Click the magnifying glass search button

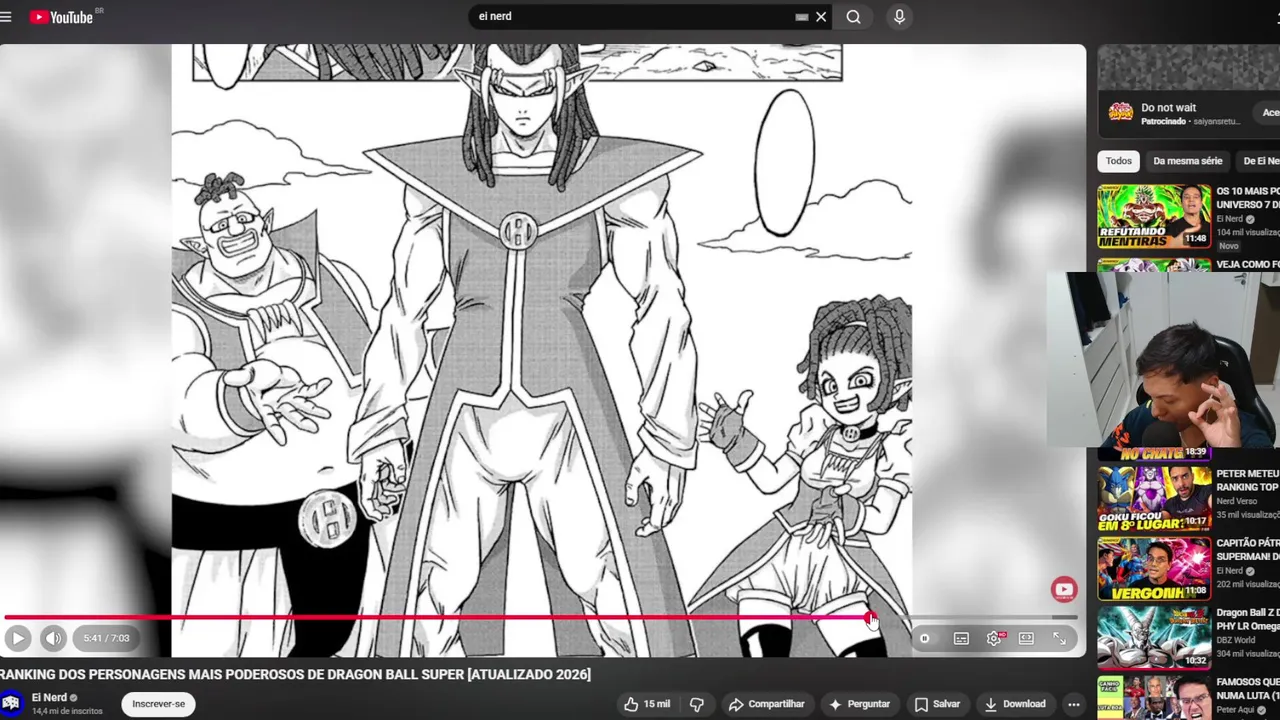tap(853, 17)
